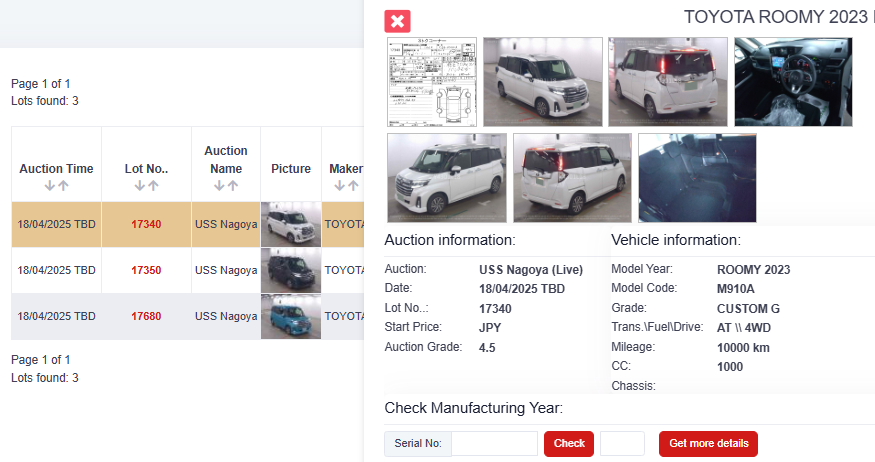Sort Maker column ascending arrow
Screen dimensions: 875x462
(x=353, y=186)
